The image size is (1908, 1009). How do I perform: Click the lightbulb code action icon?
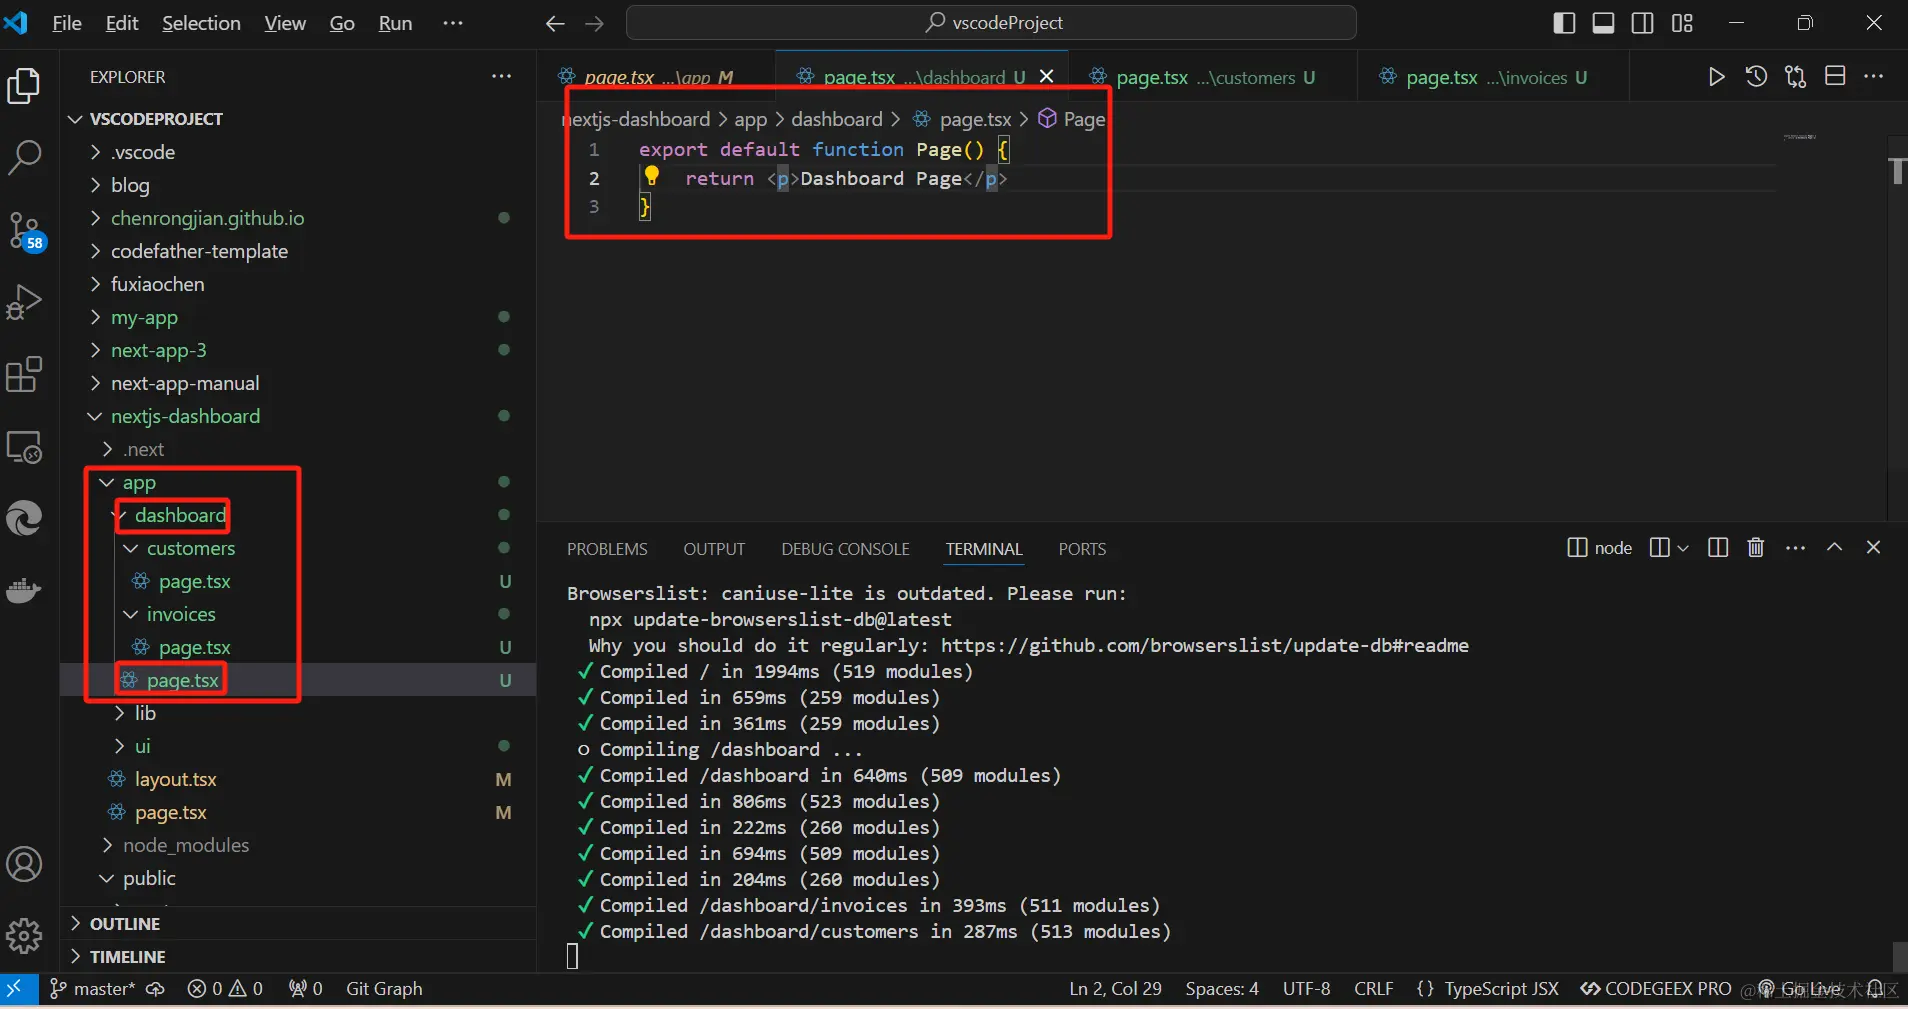[x=652, y=176]
